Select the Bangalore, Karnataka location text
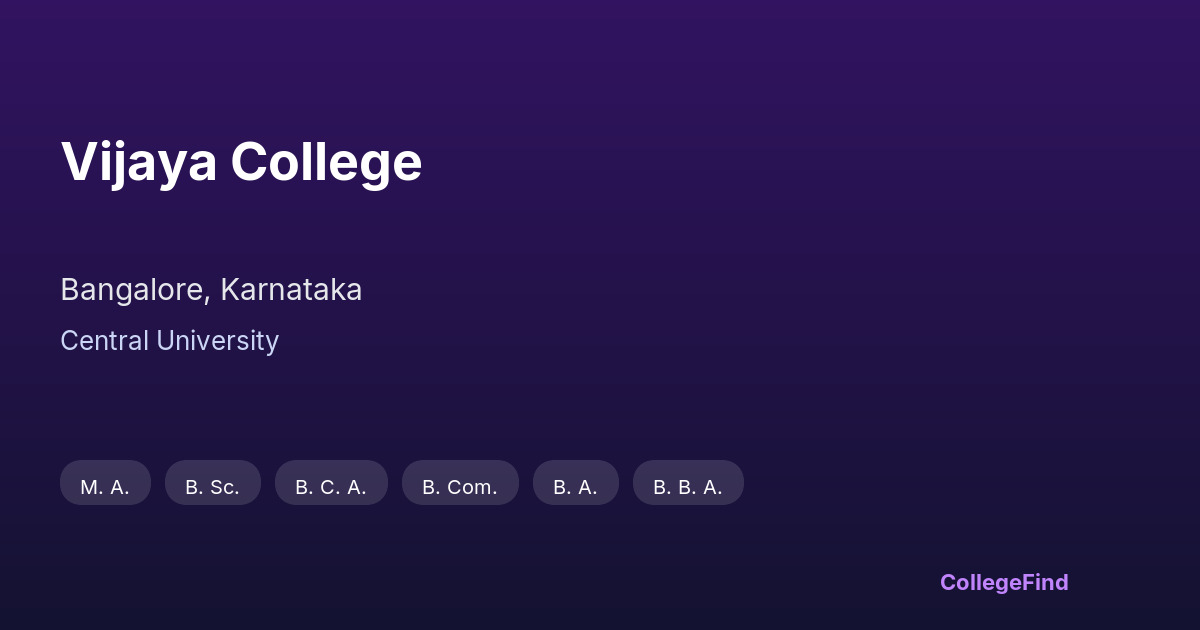The width and height of the screenshot is (1200, 630). (211, 290)
